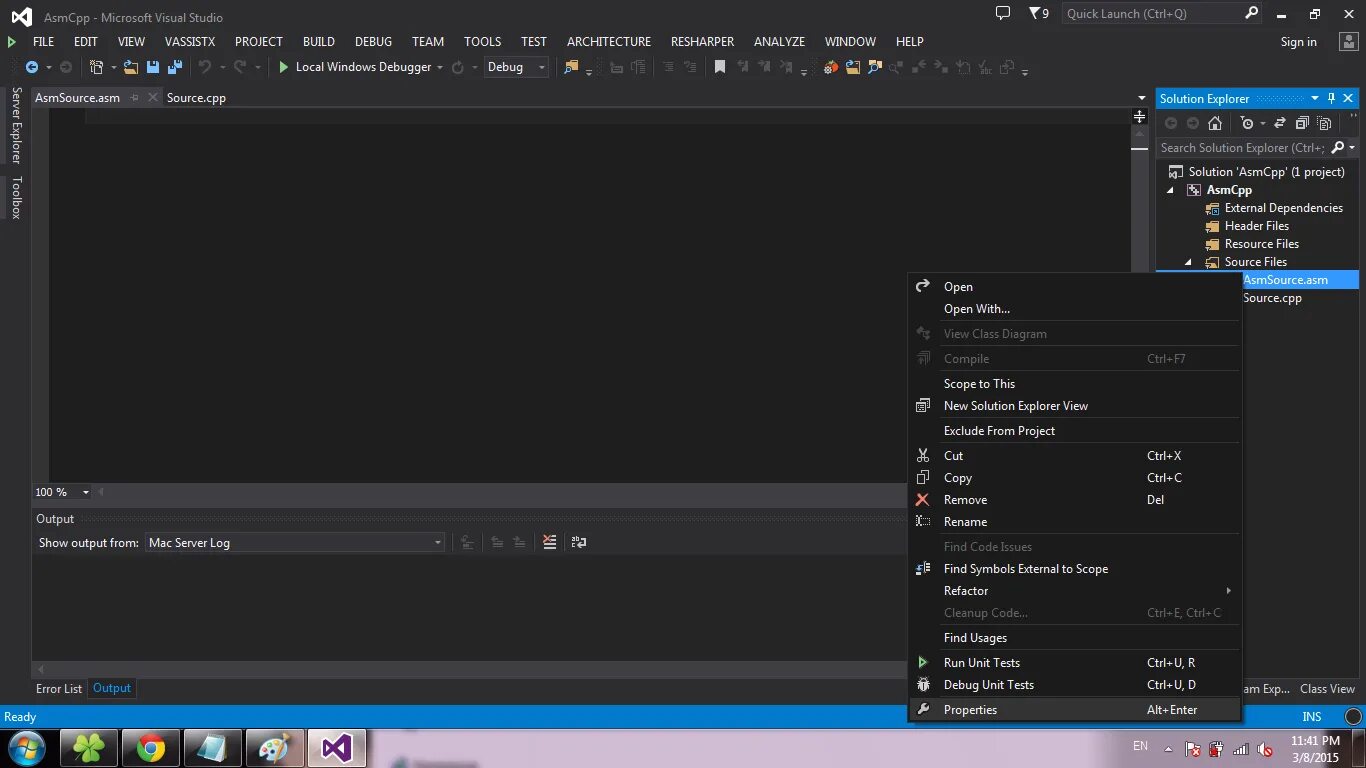Start Local Windows Debugger with the green arrow
This screenshot has height=768, width=1366.
pyautogui.click(x=284, y=67)
